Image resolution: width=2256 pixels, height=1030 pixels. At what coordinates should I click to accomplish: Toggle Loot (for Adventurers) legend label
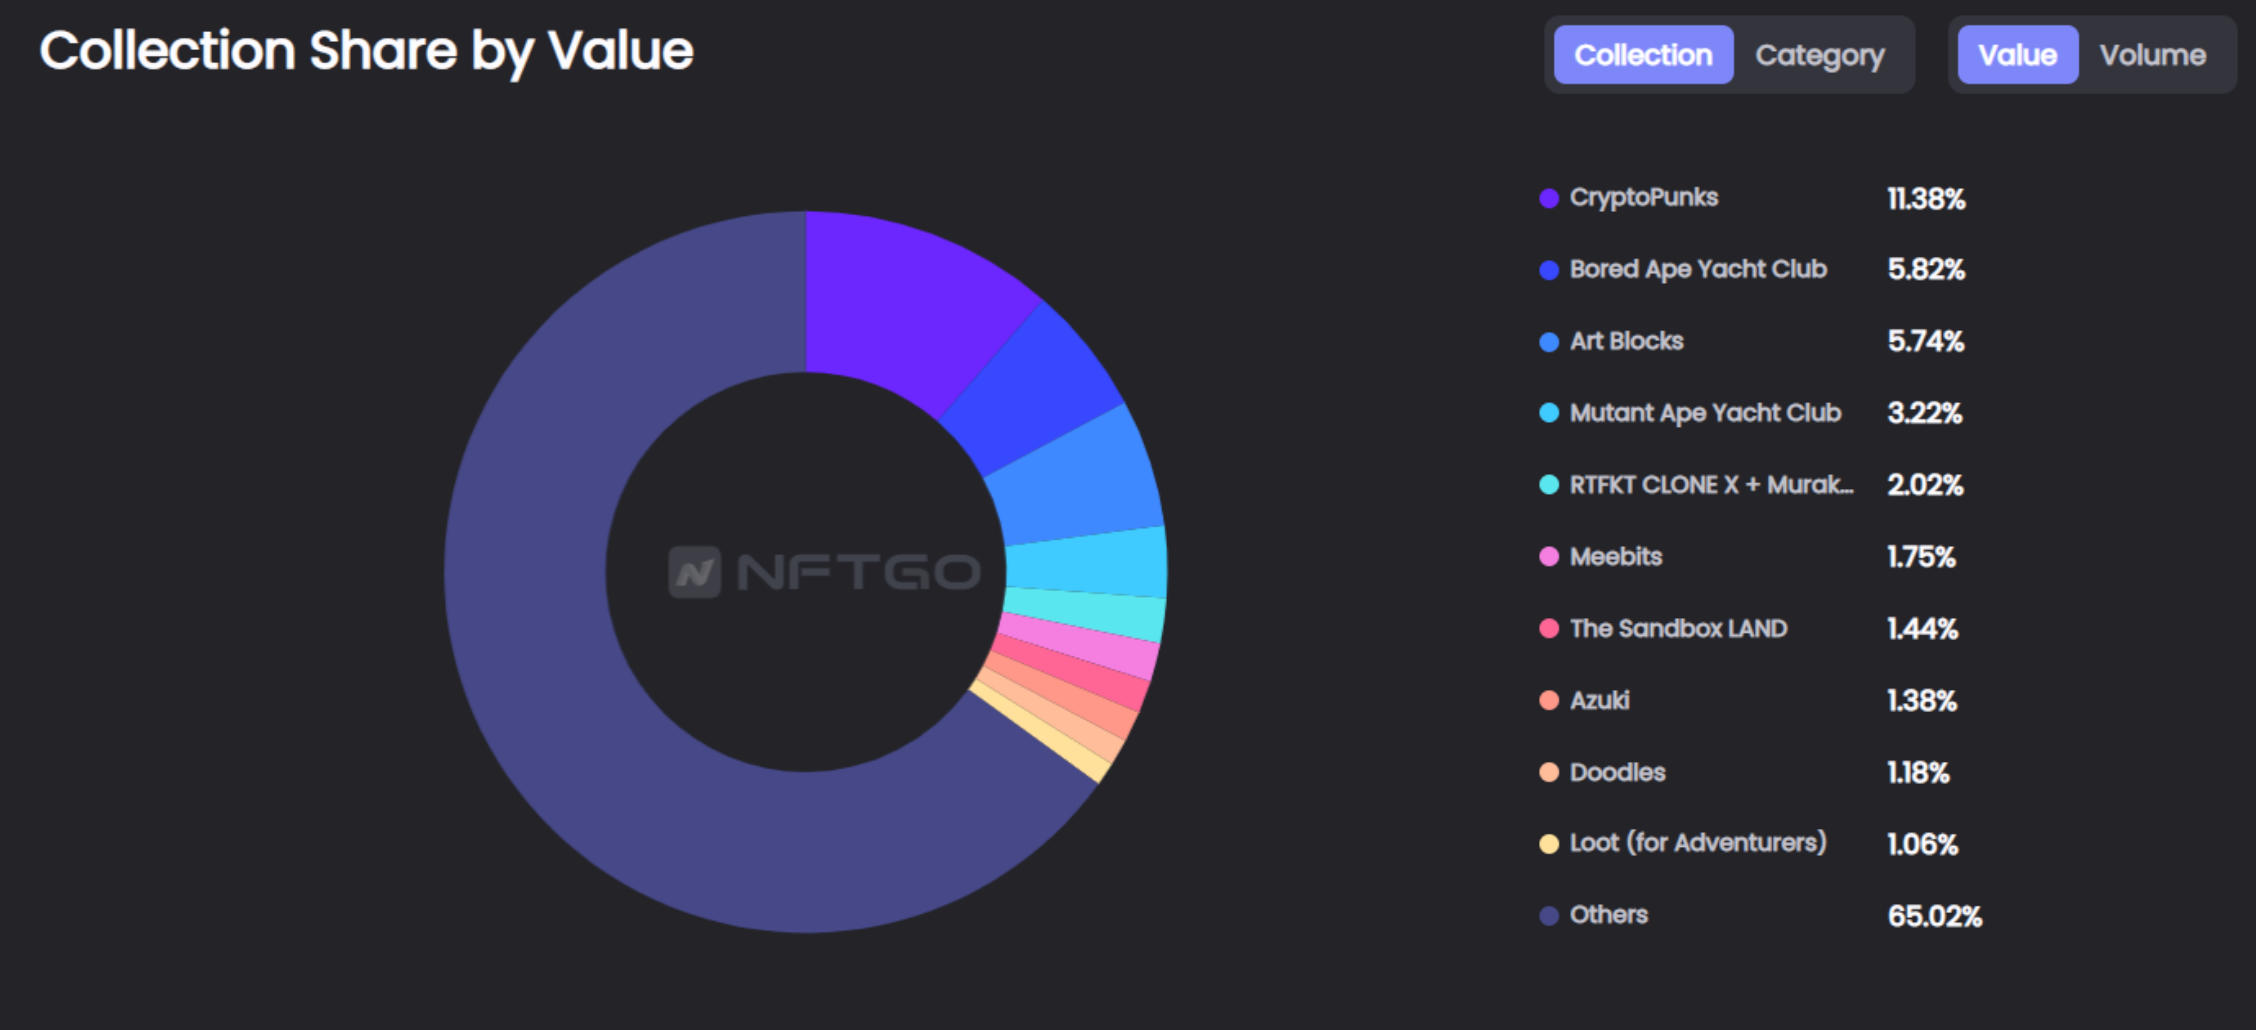[x=1698, y=843]
